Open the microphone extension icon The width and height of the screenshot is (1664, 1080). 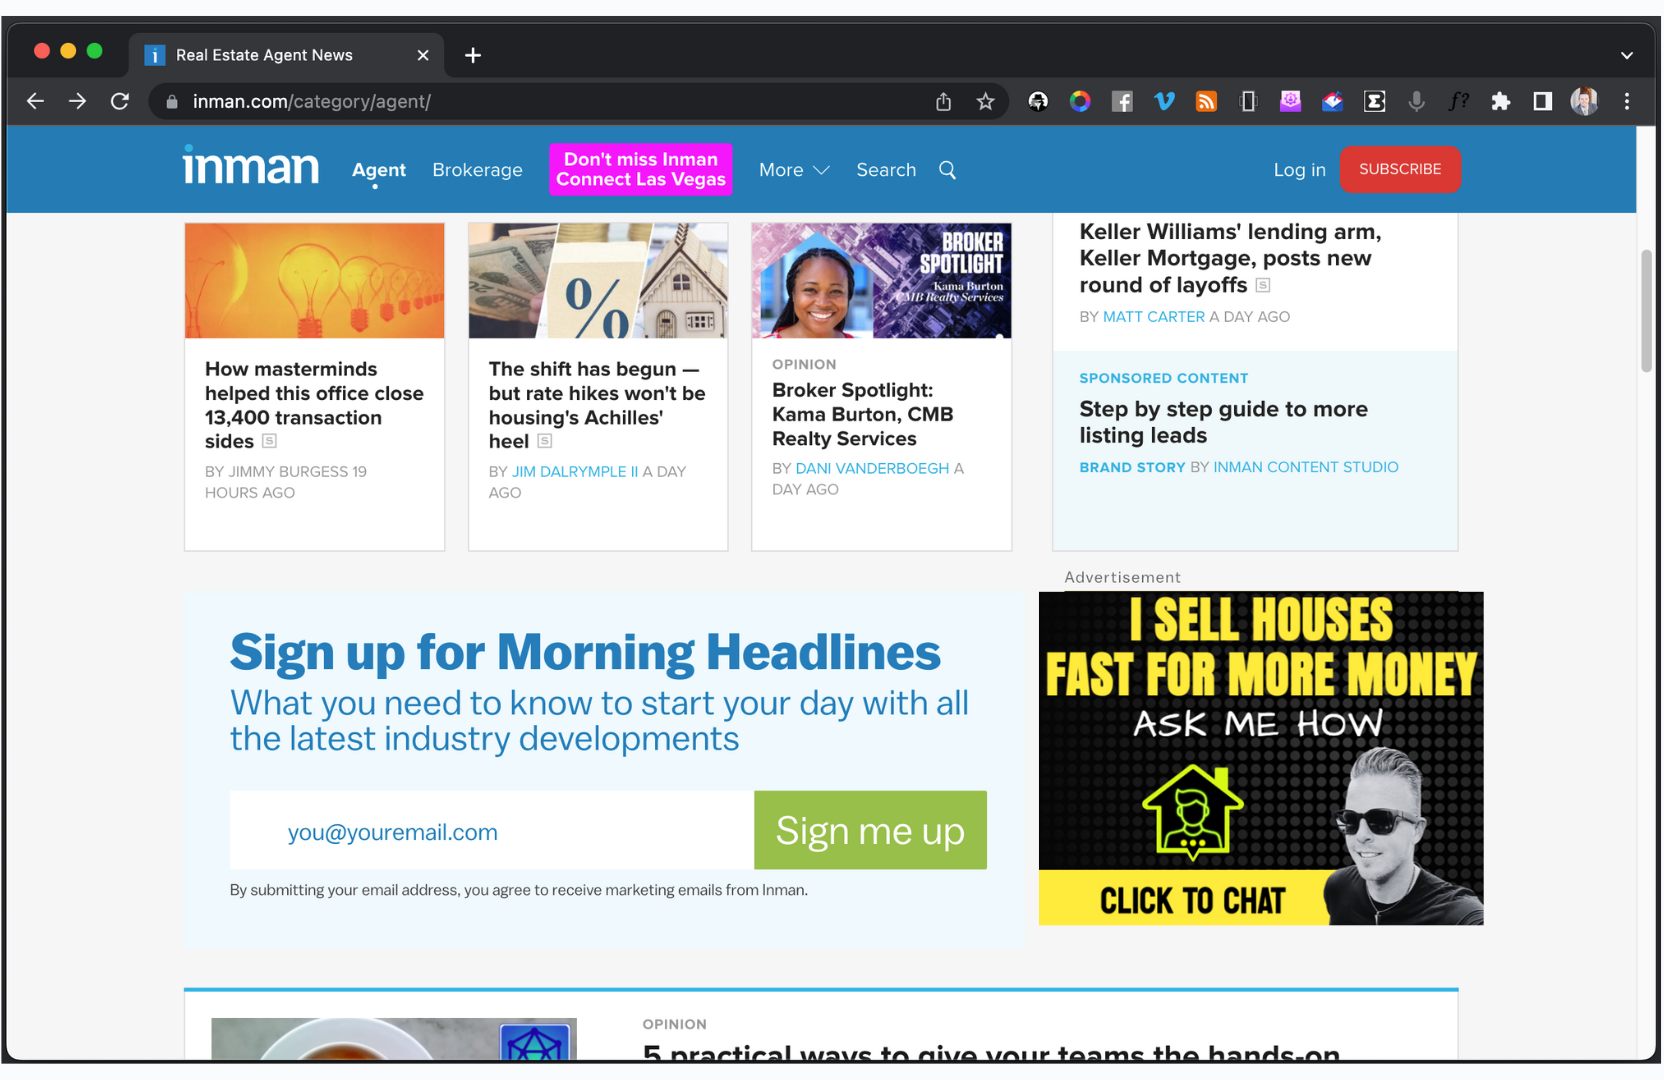coord(1416,101)
